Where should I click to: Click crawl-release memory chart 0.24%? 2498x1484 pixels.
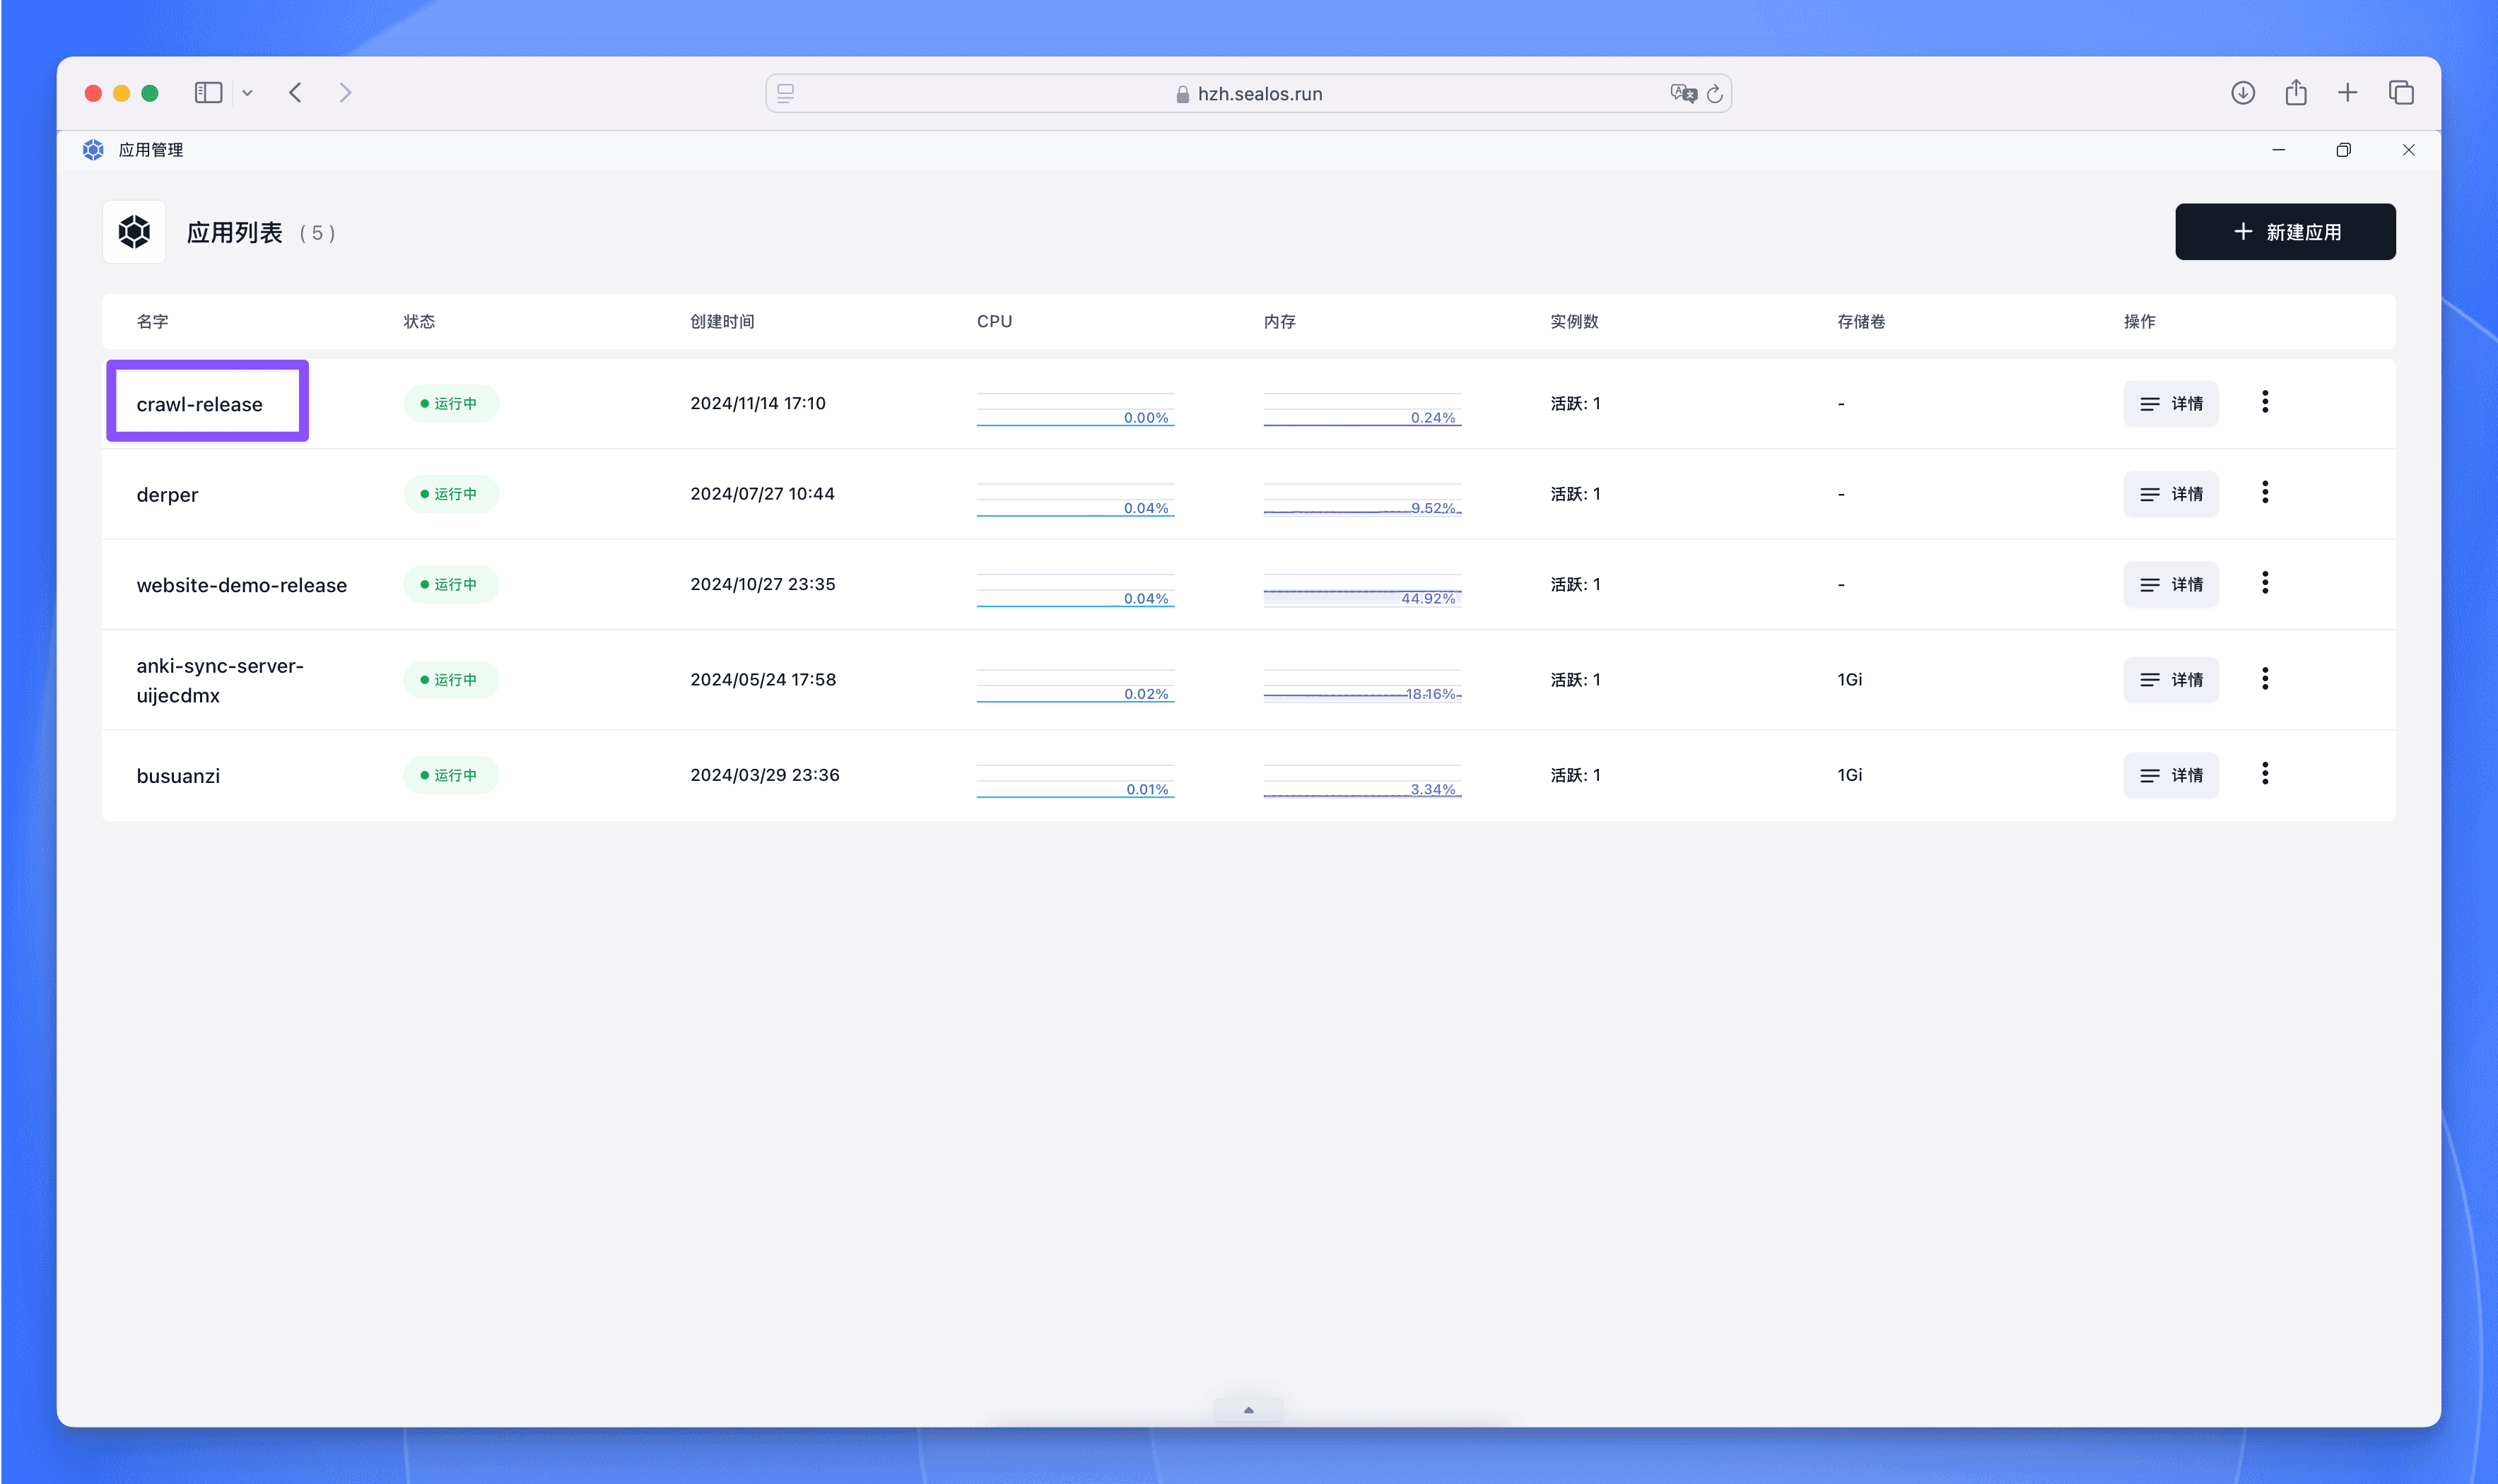pyautogui.click(x=1362, y=409)
